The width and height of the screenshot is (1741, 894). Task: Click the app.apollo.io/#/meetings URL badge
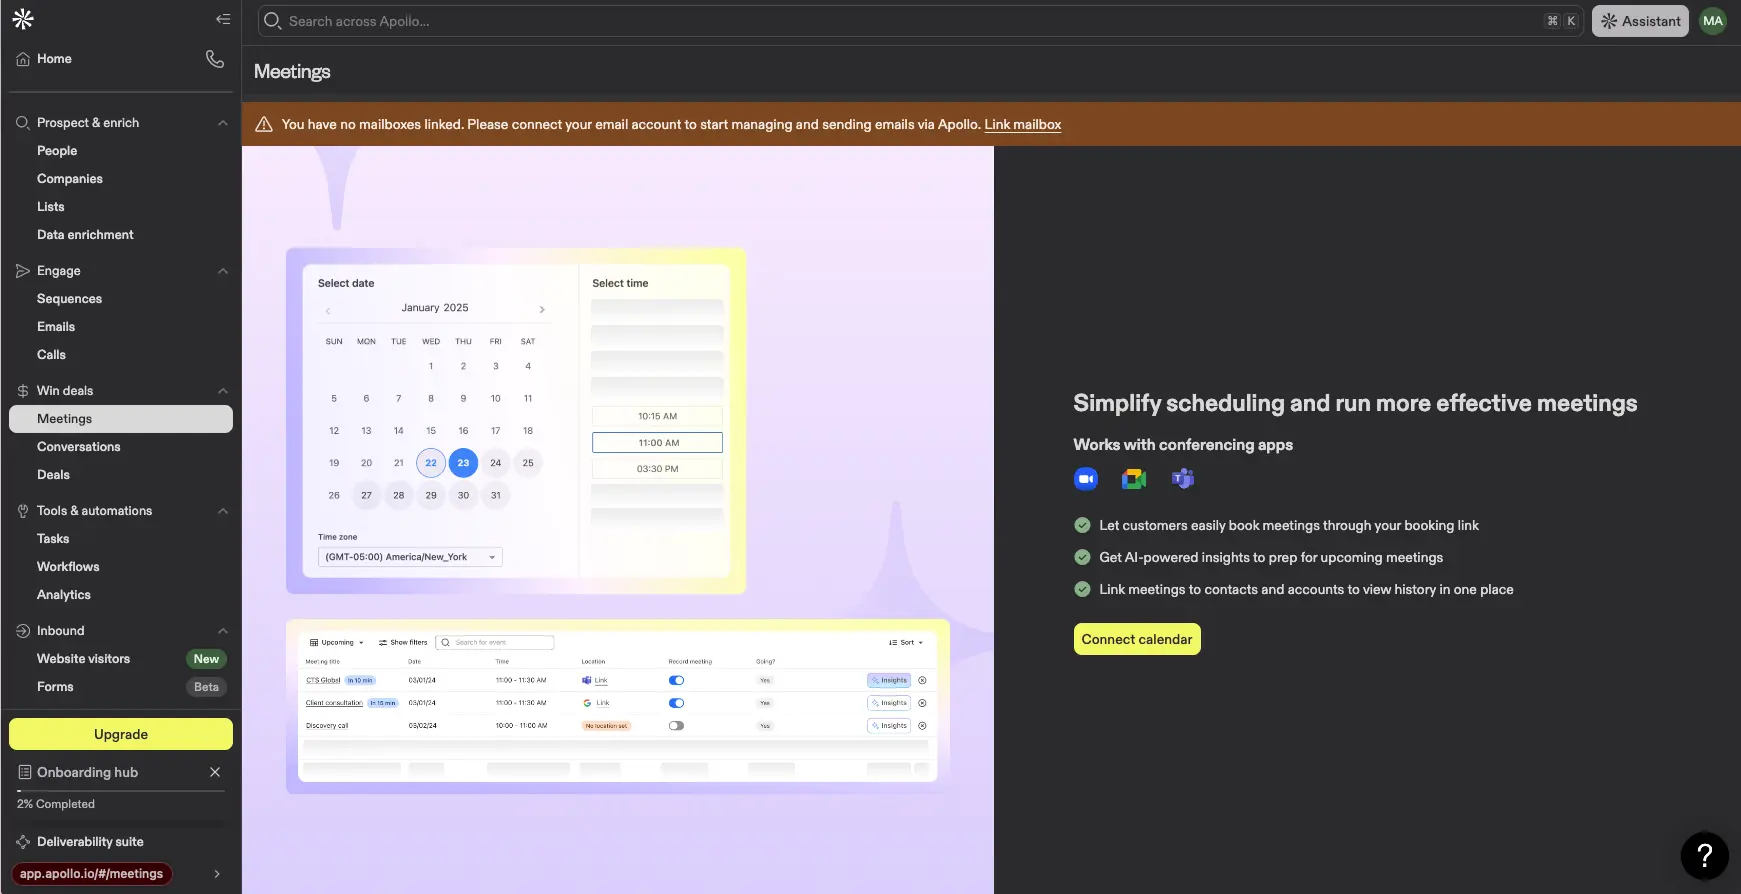tap(91, 874)
